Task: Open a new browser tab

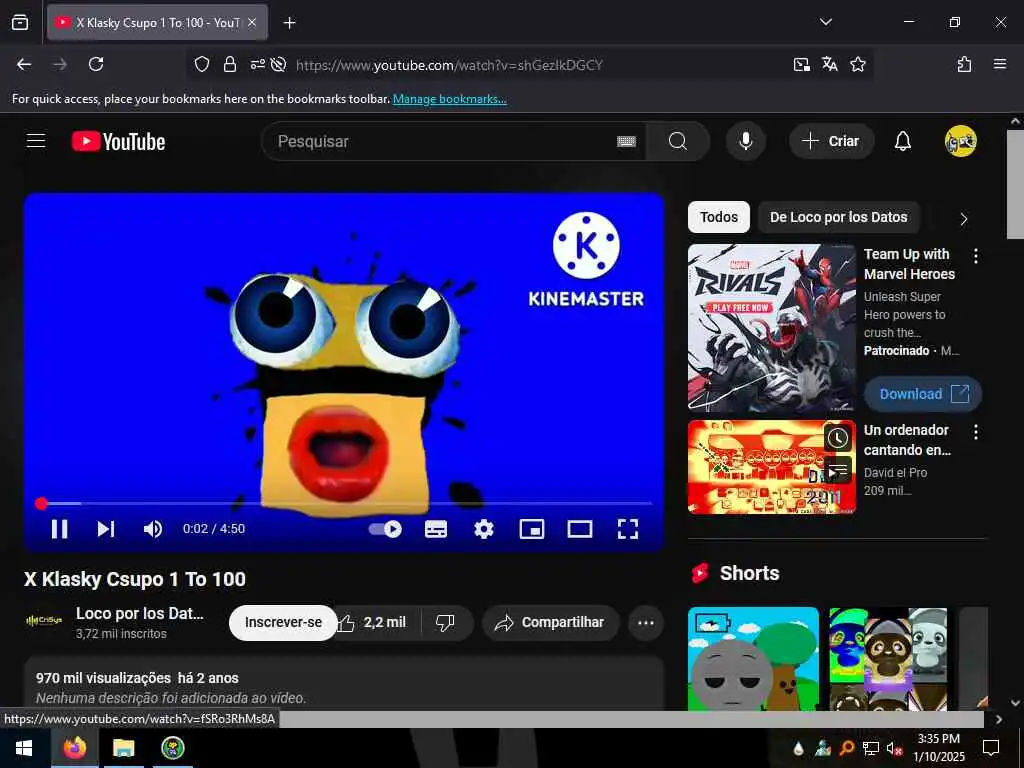Action: coord(289,23)
